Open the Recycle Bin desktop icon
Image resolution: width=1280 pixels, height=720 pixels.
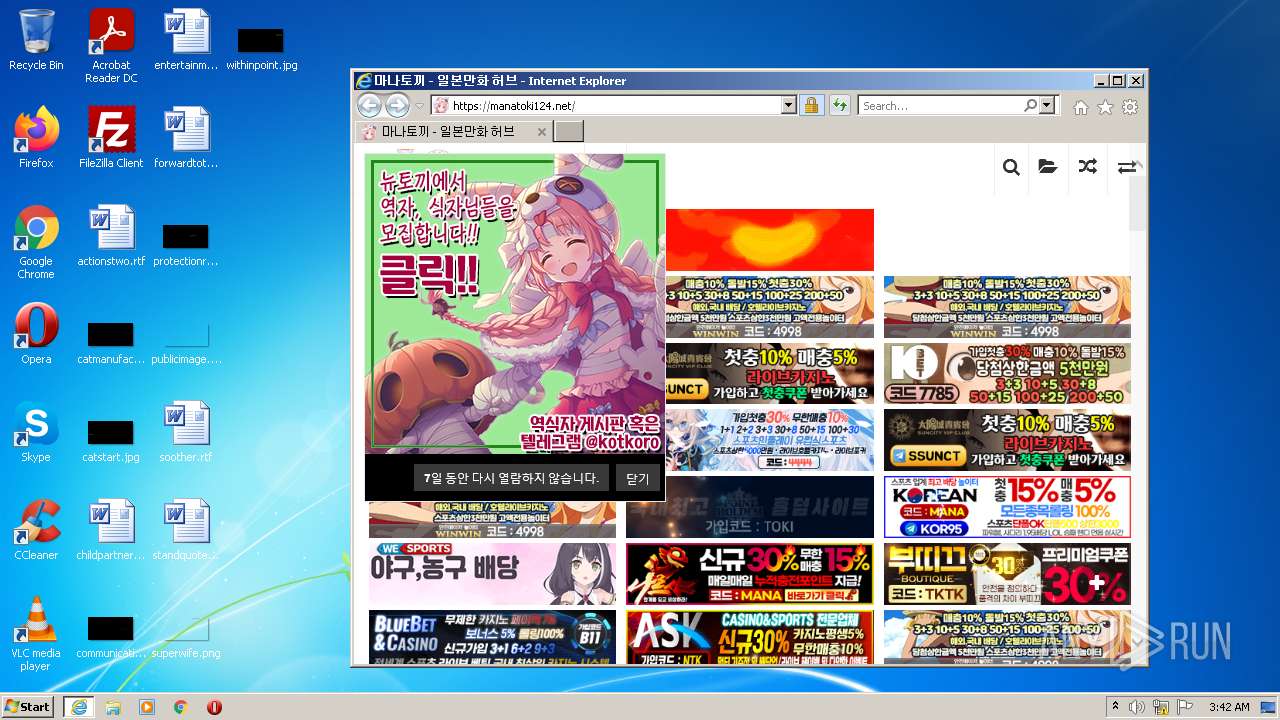click(36, 40)
